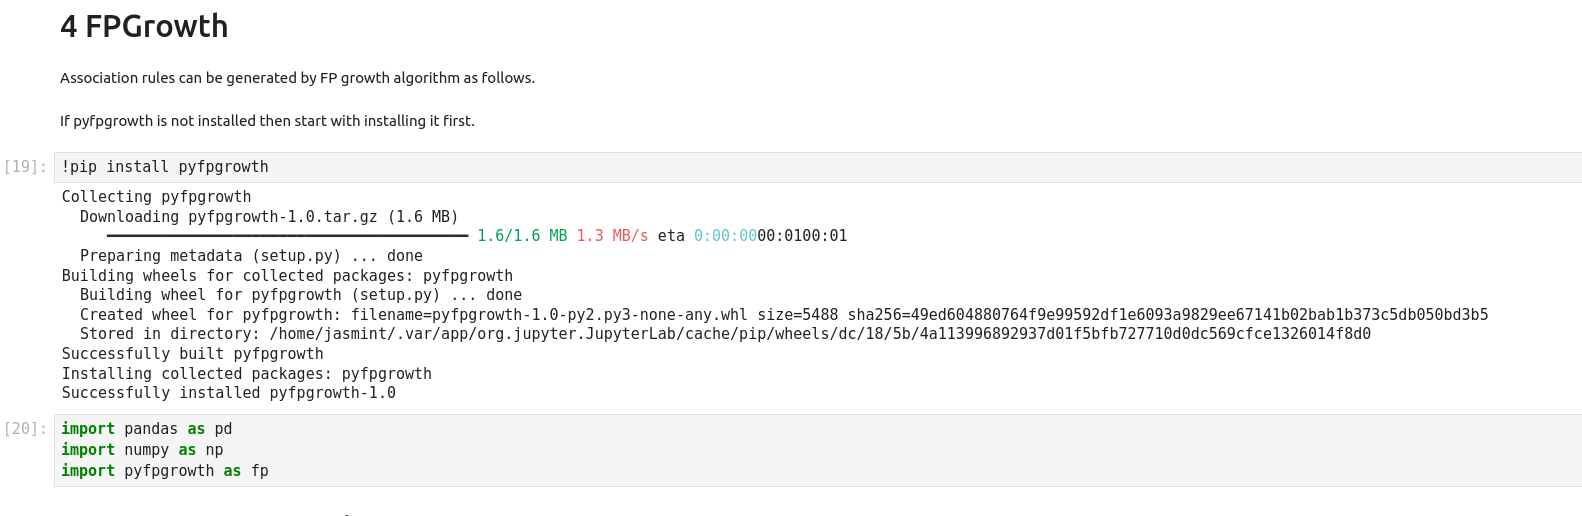Place cursor on "import pandas as pd" line
The height and width of the screenshot is (516, 1582).
(x=146, y=429)
